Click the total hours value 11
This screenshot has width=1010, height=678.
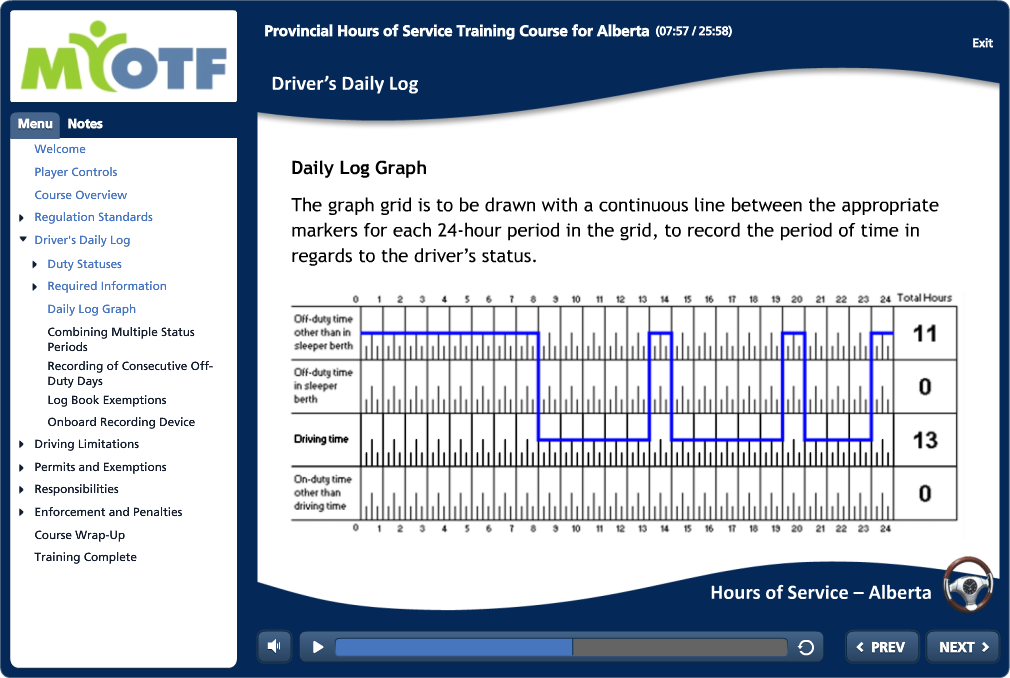point(925,334)
